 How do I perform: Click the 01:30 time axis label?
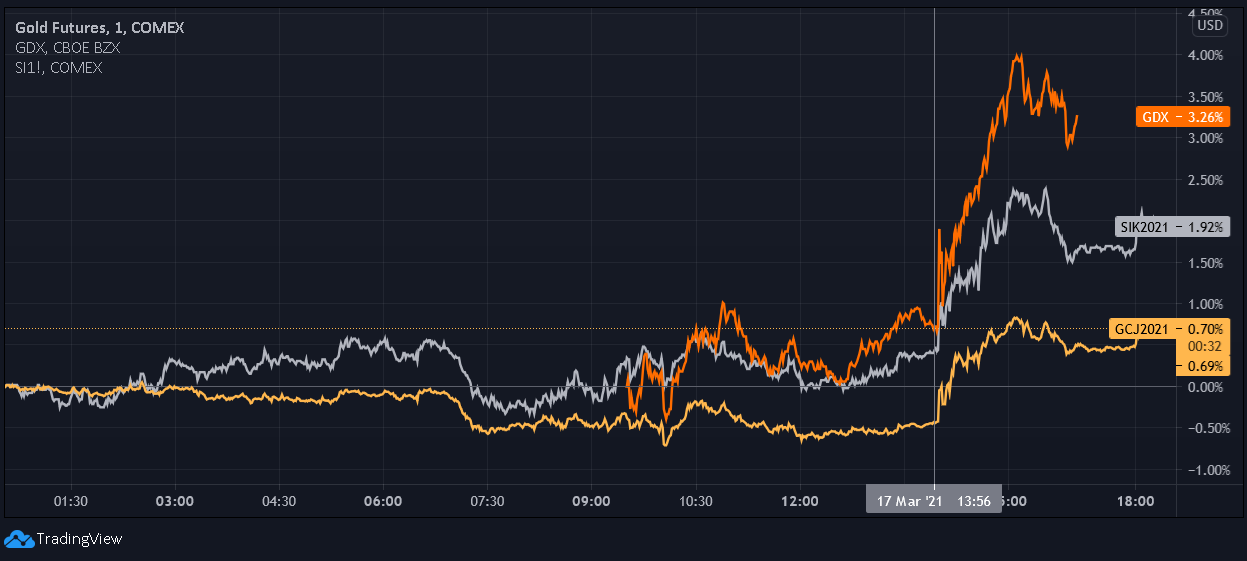70,500
